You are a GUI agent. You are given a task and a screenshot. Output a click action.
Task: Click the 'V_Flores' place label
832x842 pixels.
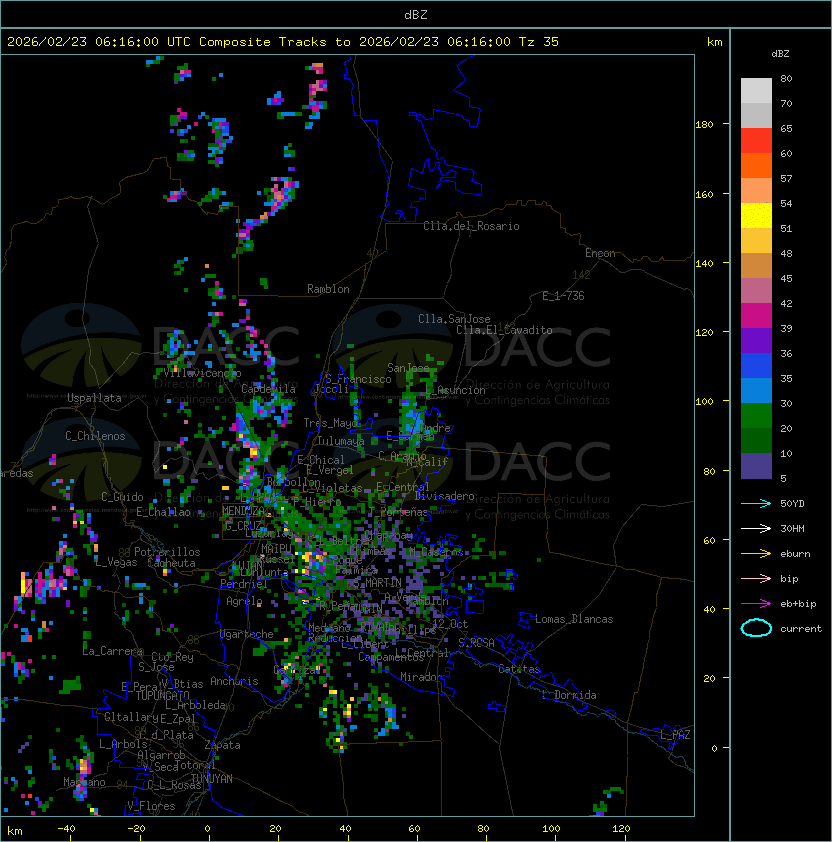point(151,806)
